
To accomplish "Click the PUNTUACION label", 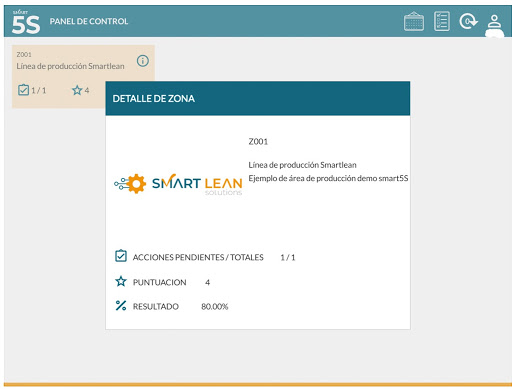I will click(160, 282).
